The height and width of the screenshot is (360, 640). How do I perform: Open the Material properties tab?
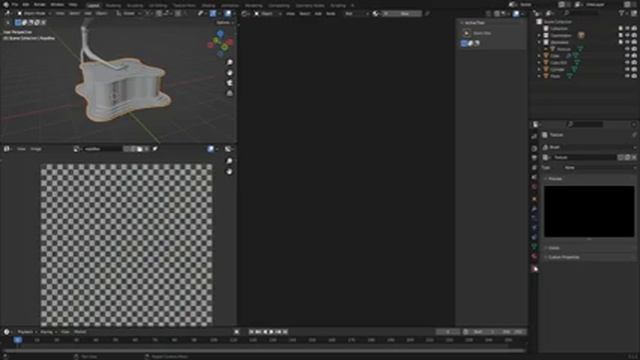(x=534, y=257)
